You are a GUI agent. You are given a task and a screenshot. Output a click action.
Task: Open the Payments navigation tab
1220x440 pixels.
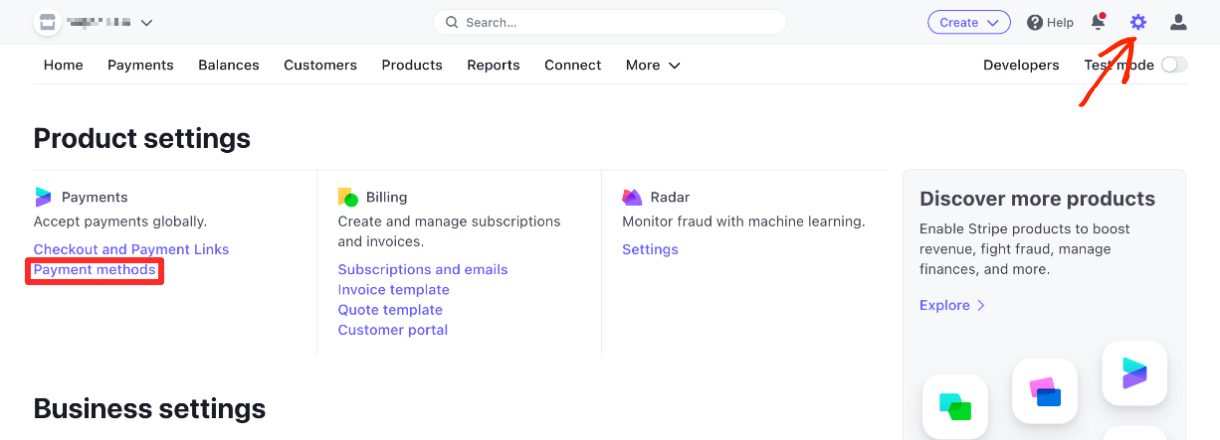(141, 65)
